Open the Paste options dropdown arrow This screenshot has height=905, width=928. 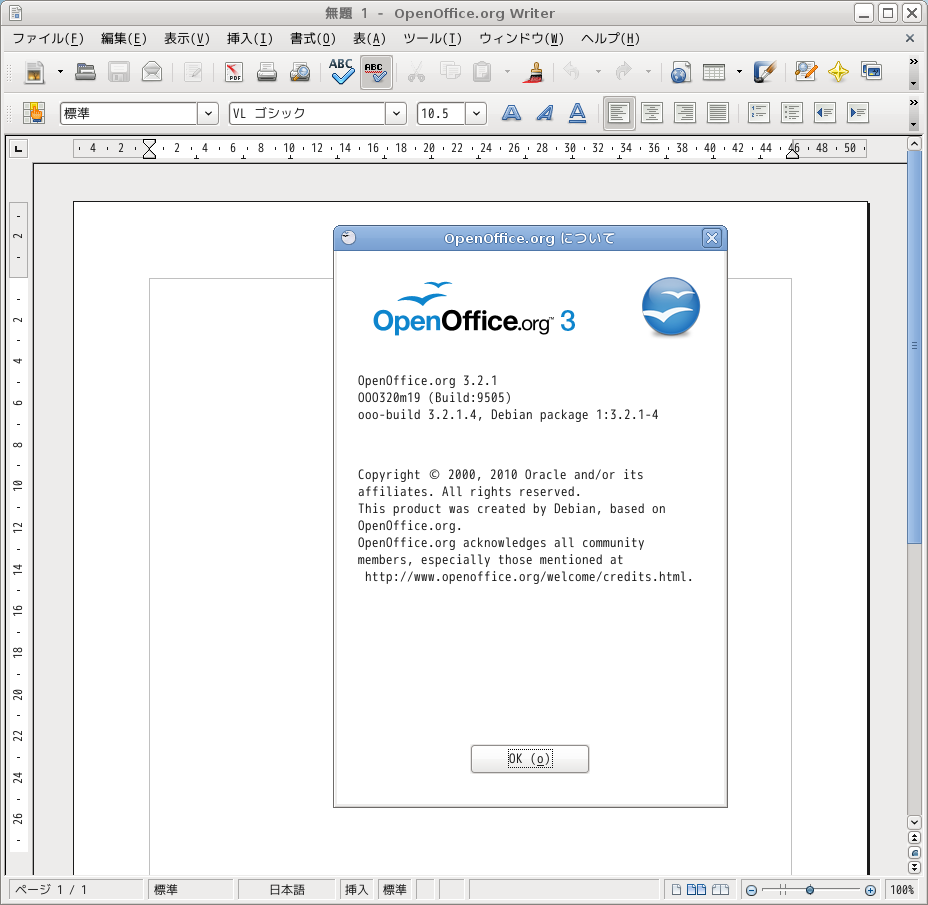(x=508, y=72)
